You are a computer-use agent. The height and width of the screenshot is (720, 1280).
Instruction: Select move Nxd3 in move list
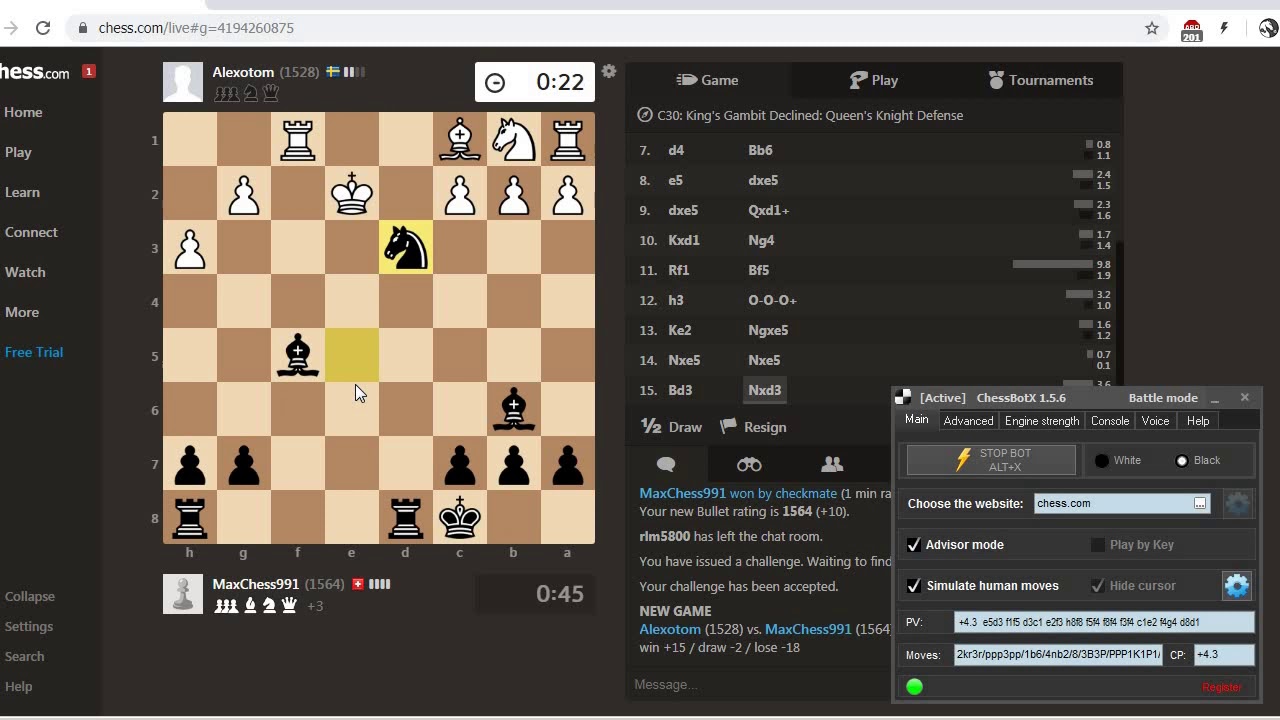coord(765,390)
